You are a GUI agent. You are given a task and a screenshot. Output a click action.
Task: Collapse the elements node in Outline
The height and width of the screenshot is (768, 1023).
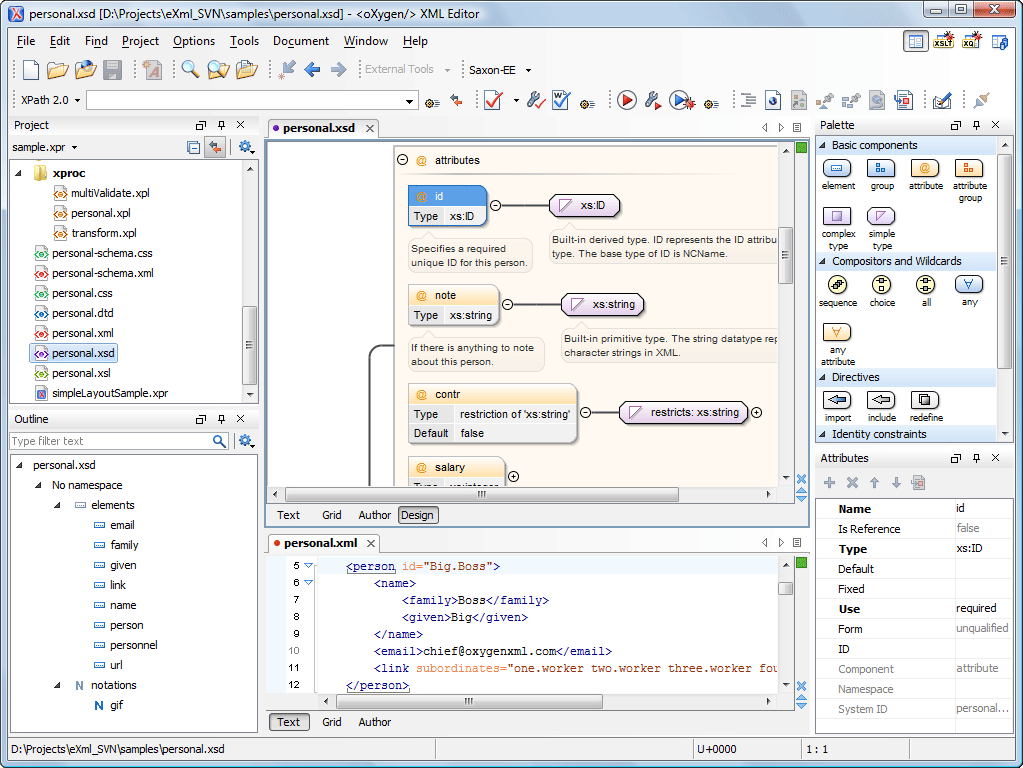(x=57, y=505)
